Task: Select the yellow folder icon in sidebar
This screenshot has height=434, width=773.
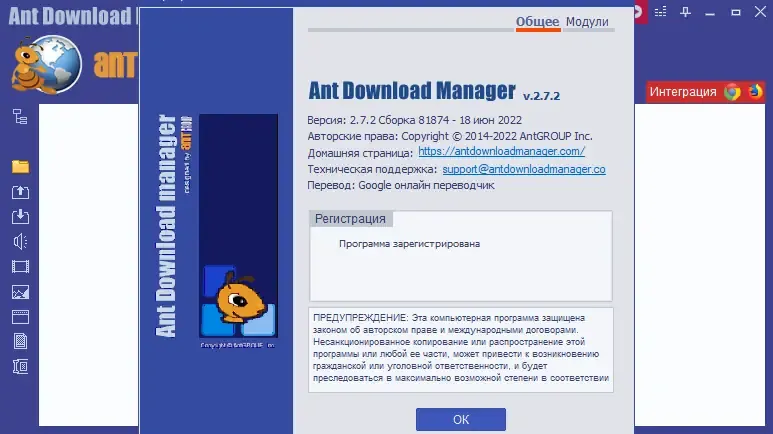Action: [x=20, y=167]
